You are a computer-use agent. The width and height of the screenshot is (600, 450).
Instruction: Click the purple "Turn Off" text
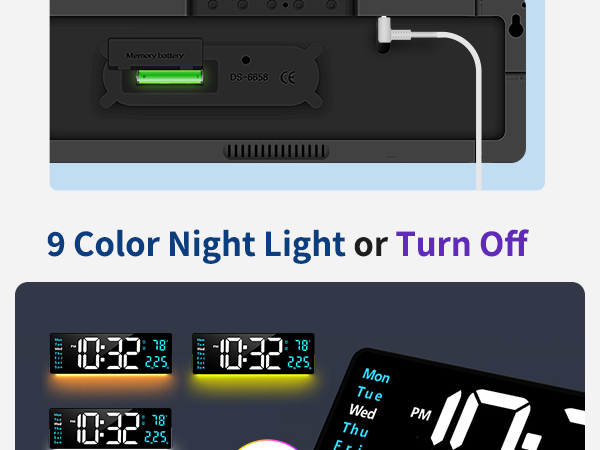(462, 243)
